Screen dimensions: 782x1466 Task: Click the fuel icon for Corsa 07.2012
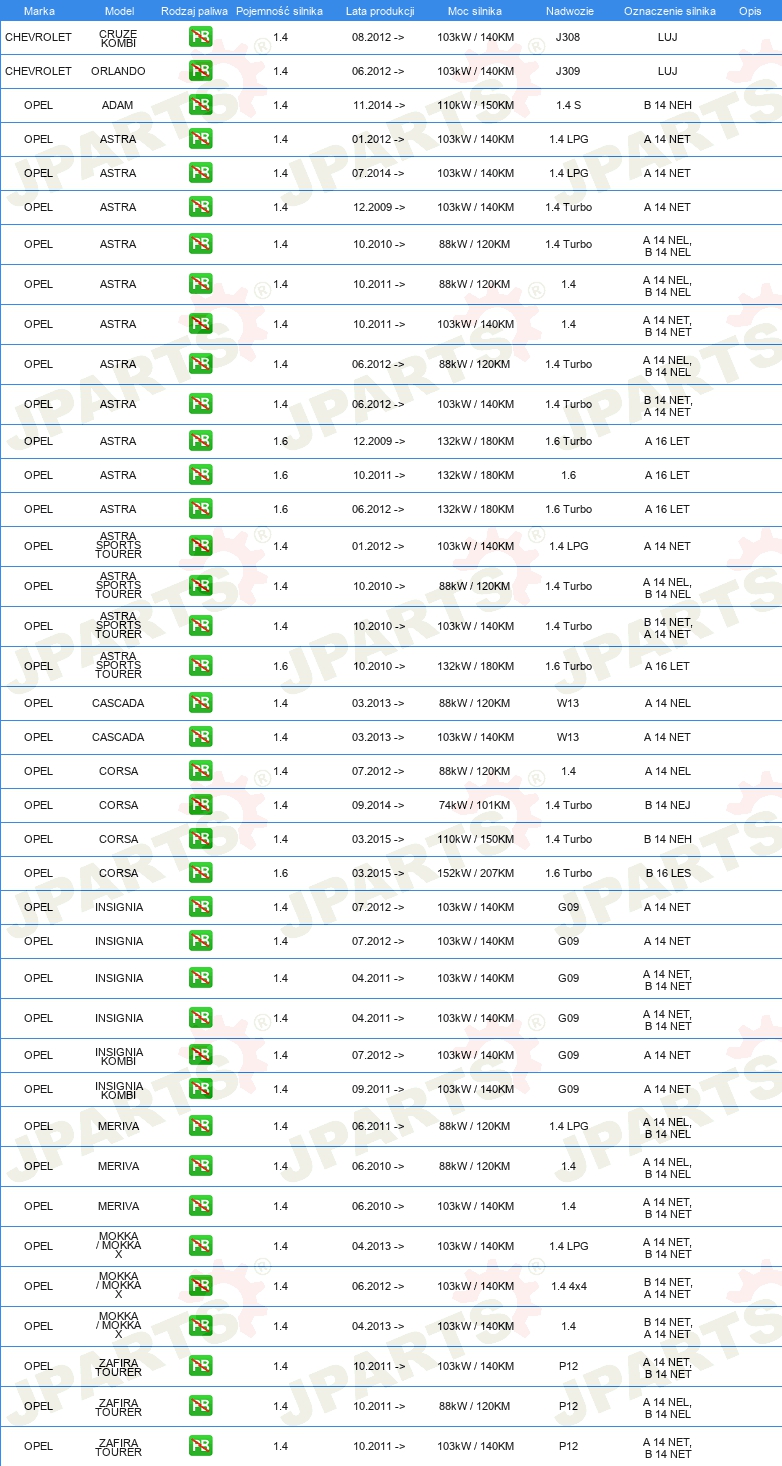200,771
